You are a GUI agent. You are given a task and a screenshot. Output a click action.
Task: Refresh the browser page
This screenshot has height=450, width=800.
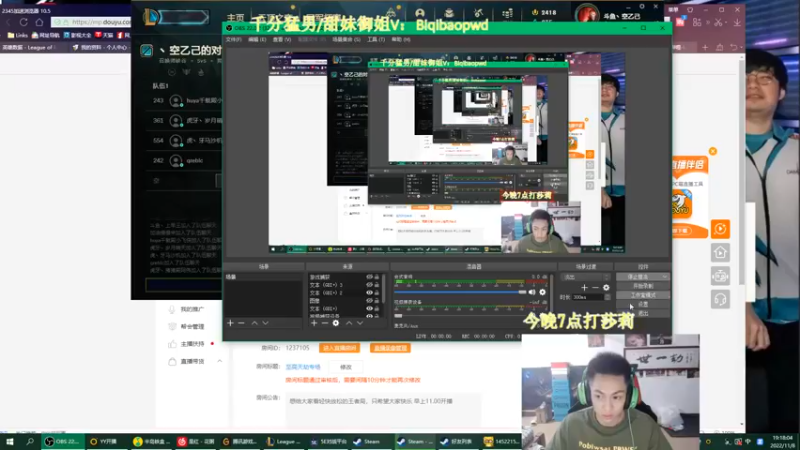[x=23, y=22]
